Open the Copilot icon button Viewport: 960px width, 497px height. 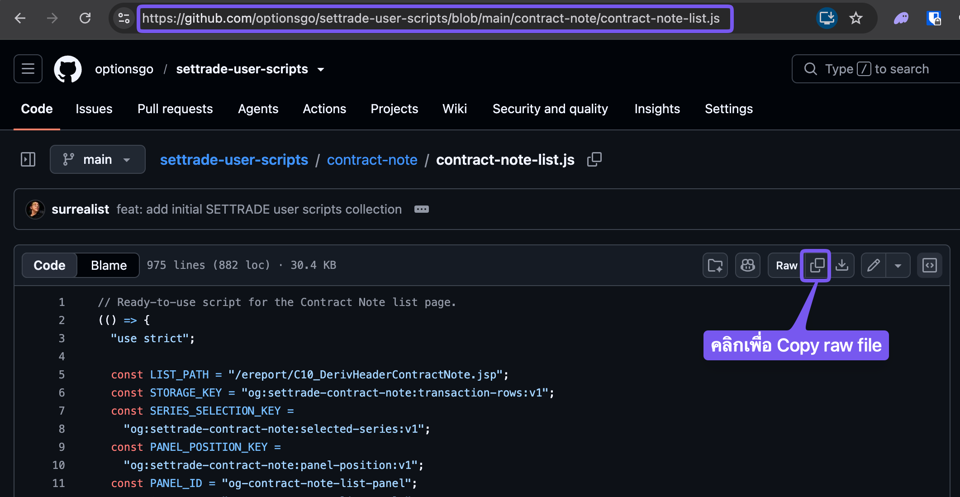(748, 265)
